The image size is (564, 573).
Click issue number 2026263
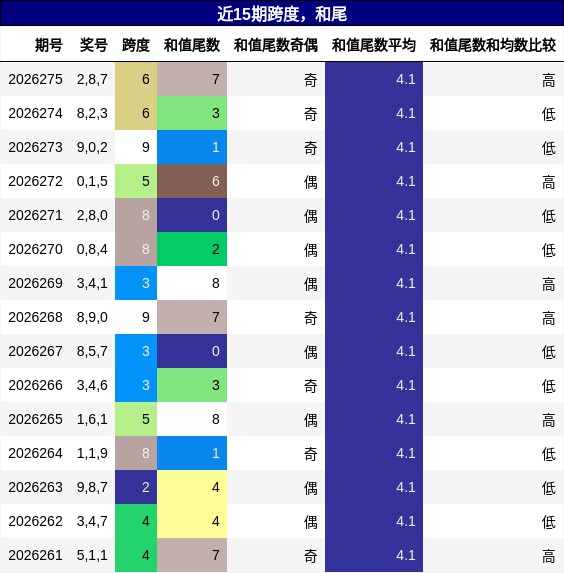point(35,487)
